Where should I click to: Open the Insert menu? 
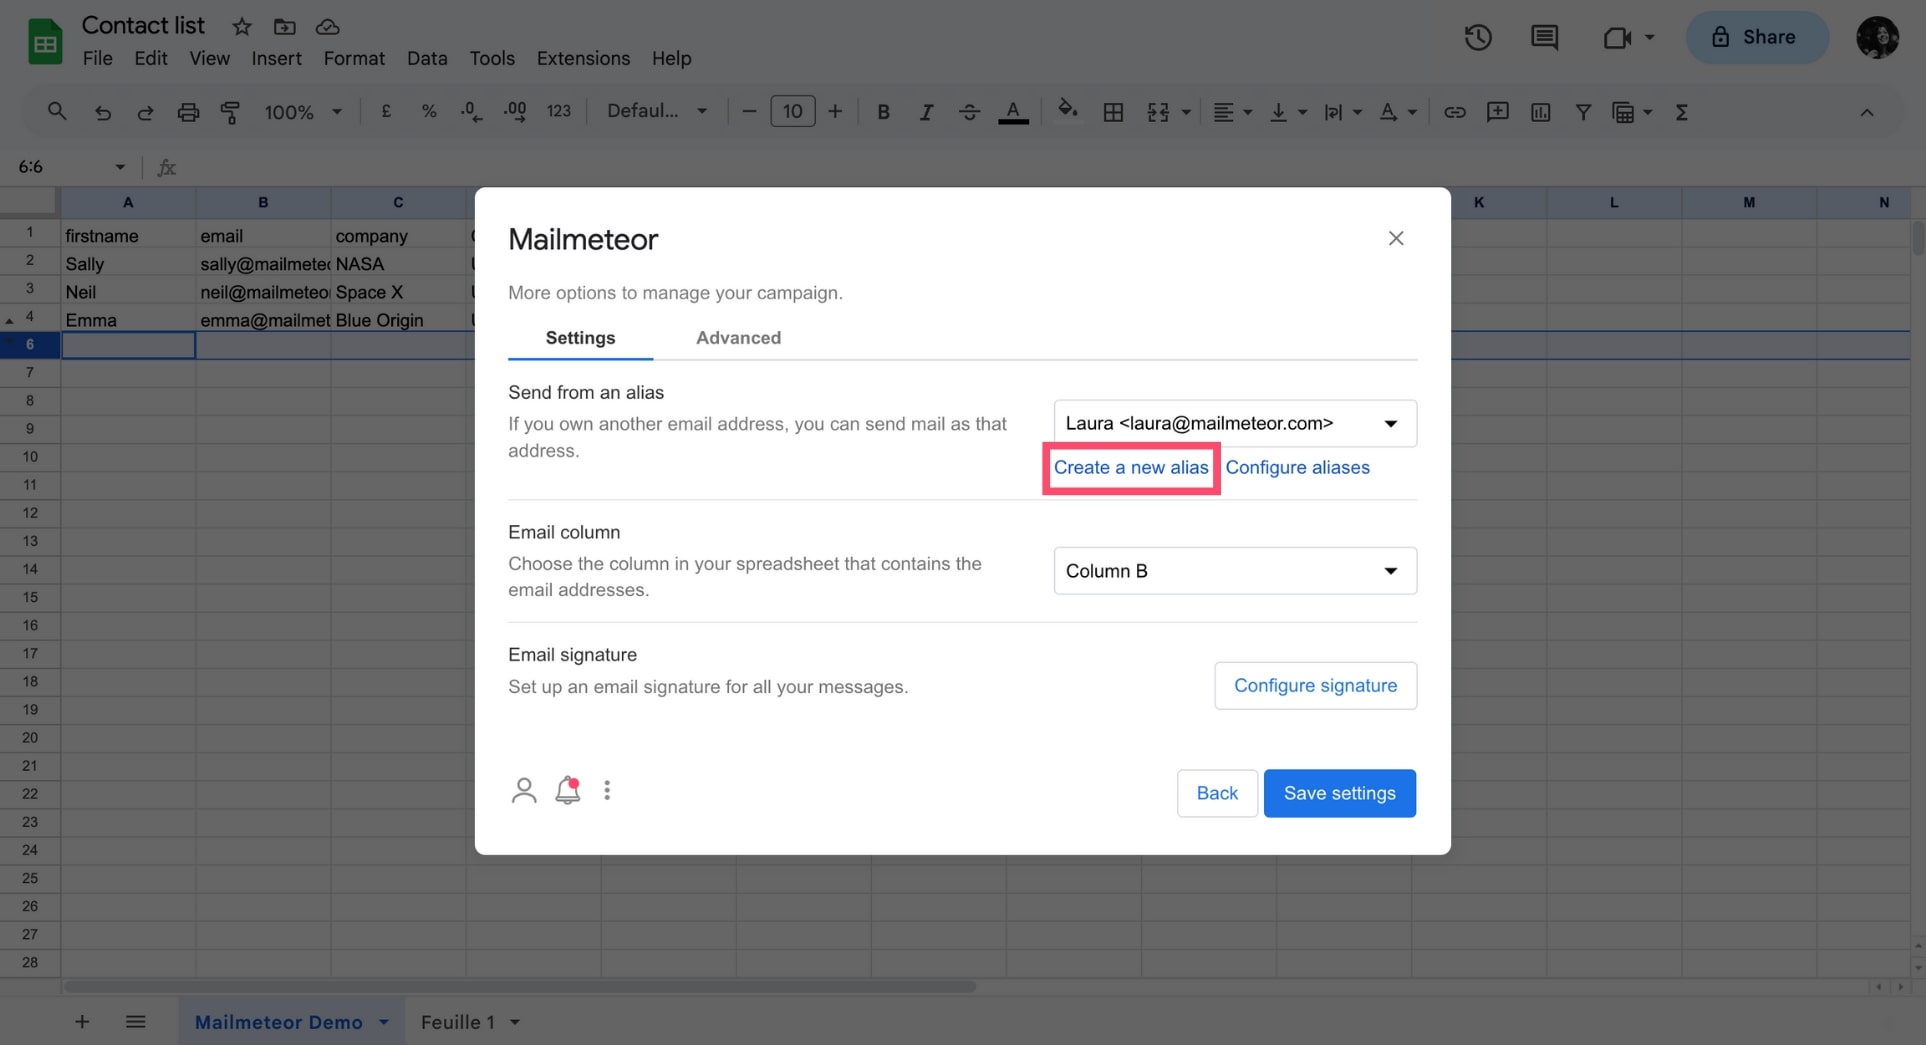click(276, 58)
